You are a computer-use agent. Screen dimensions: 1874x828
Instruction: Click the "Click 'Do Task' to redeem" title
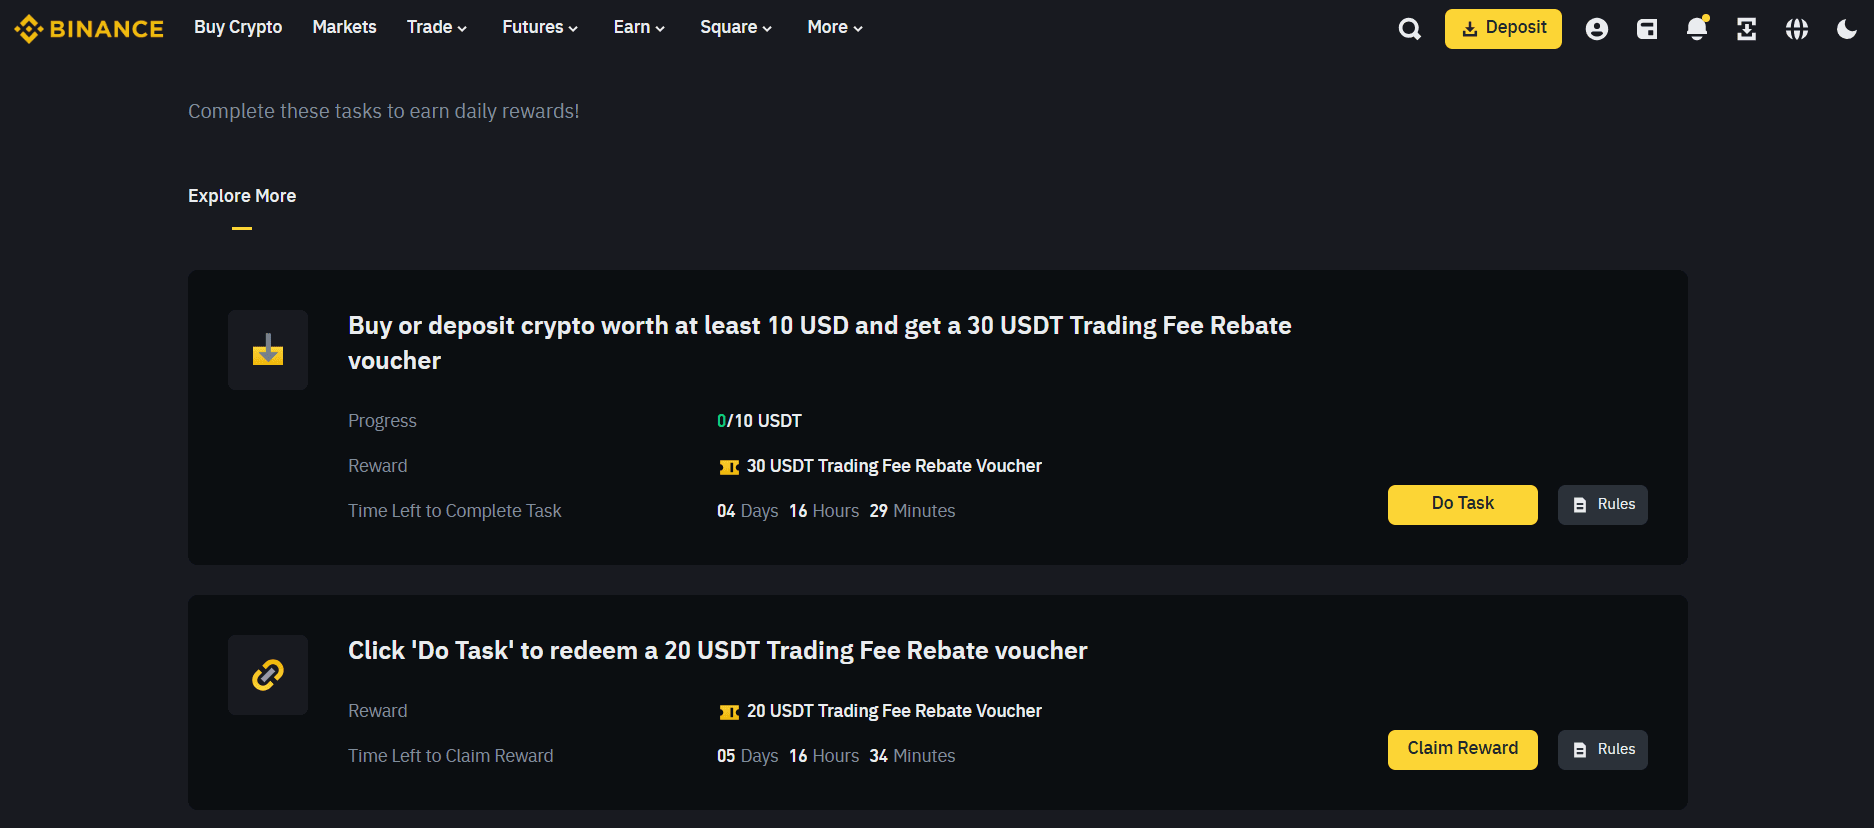pyautogui.click(x=717, y=651)
